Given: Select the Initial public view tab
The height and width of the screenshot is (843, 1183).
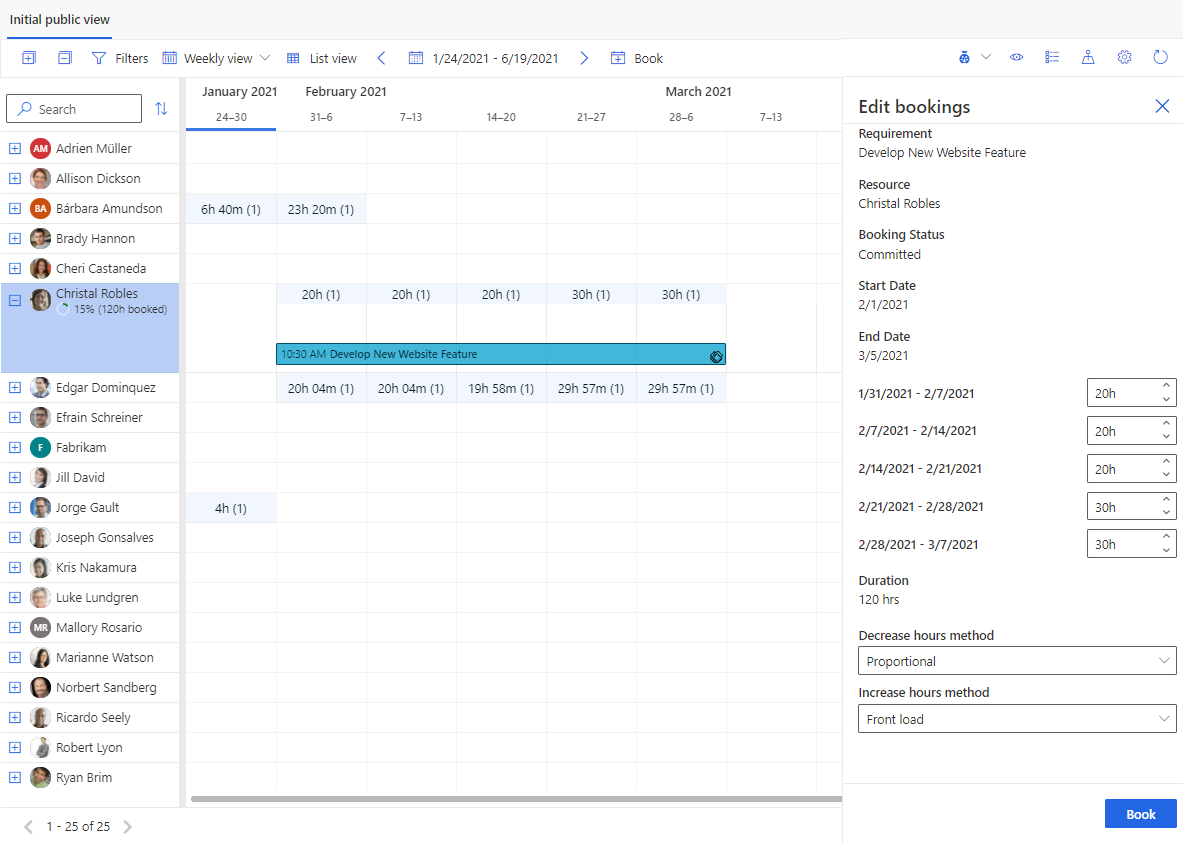Looking at the screenshot, I should (60, 20).
